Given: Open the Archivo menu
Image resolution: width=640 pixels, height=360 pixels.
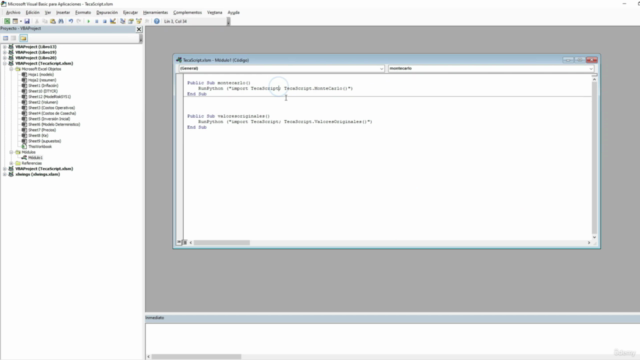Looking at the screenshot, I should point(13,13).
